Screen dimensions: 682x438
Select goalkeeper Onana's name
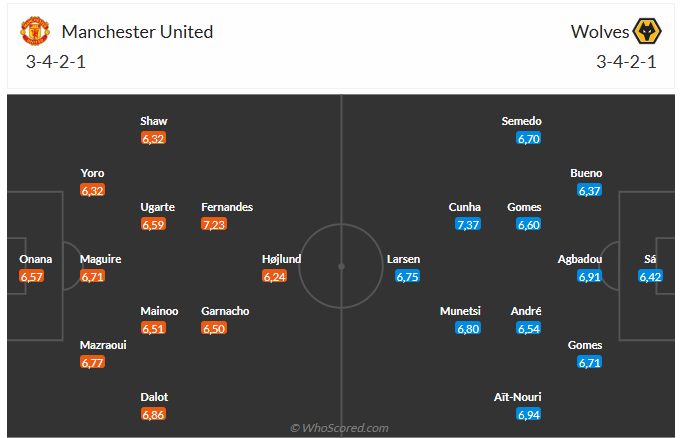tap(35, 259)
